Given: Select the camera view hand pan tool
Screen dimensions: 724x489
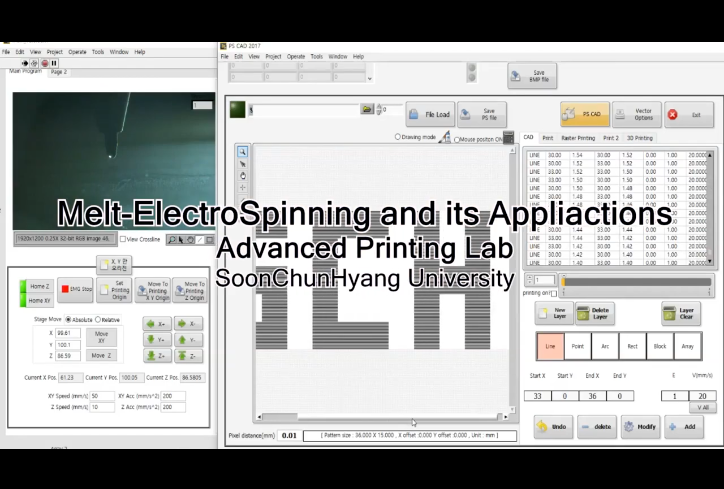Looking at the screenshot, I should (190, 240).
